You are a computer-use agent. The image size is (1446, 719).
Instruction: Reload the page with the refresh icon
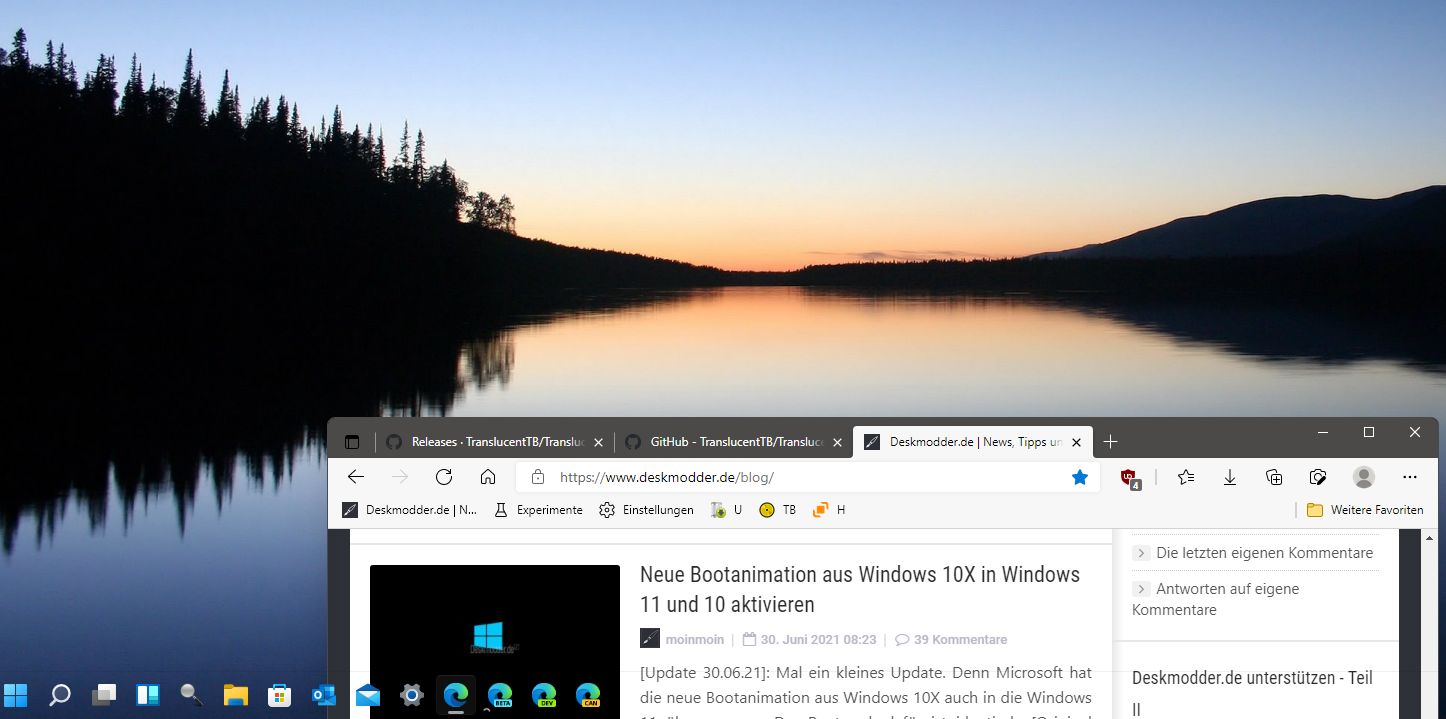tap(444, 477)
